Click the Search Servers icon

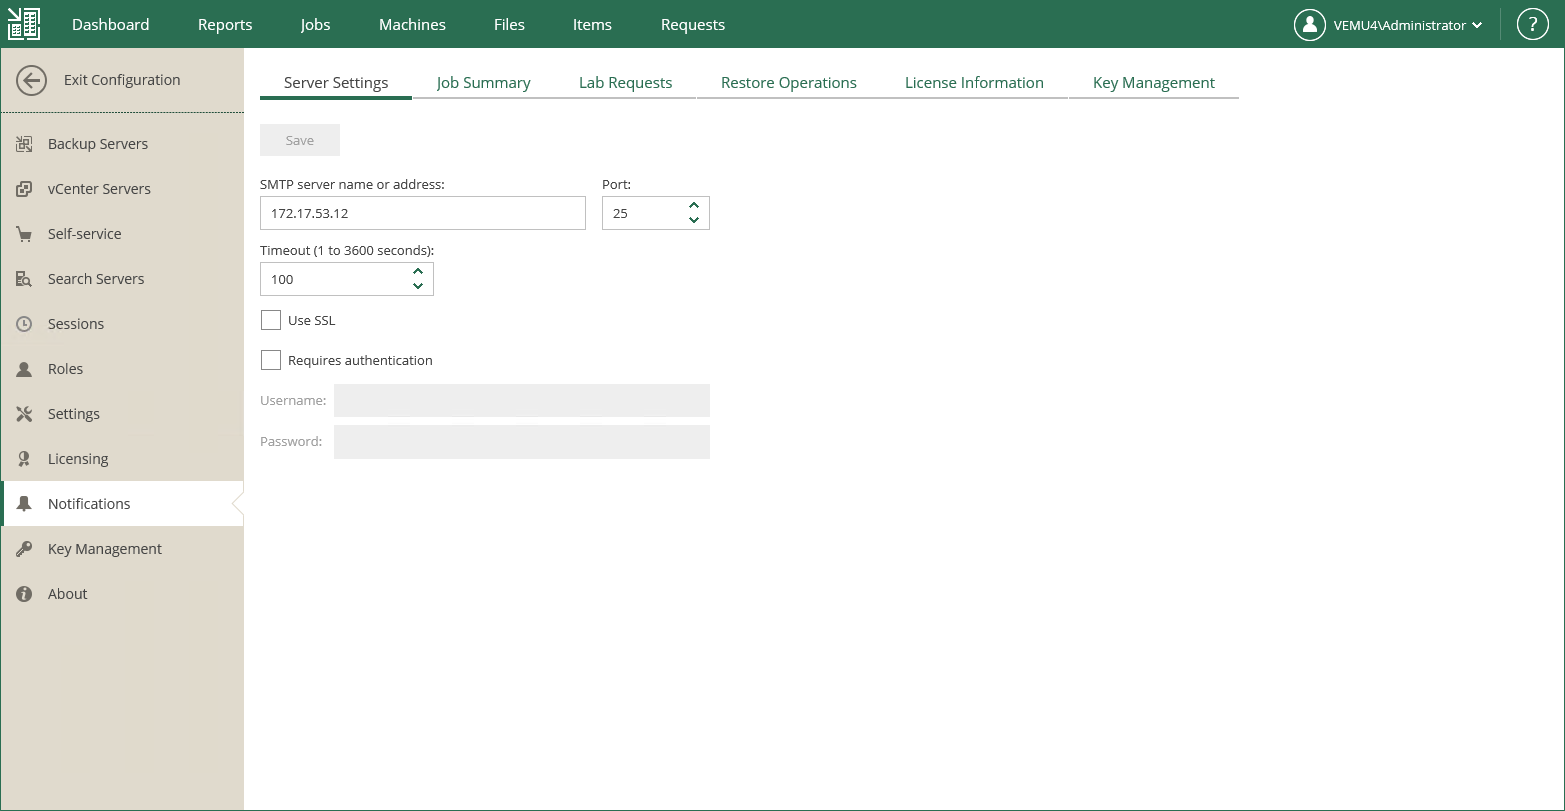pyautogui.click(x=24, y=279)
